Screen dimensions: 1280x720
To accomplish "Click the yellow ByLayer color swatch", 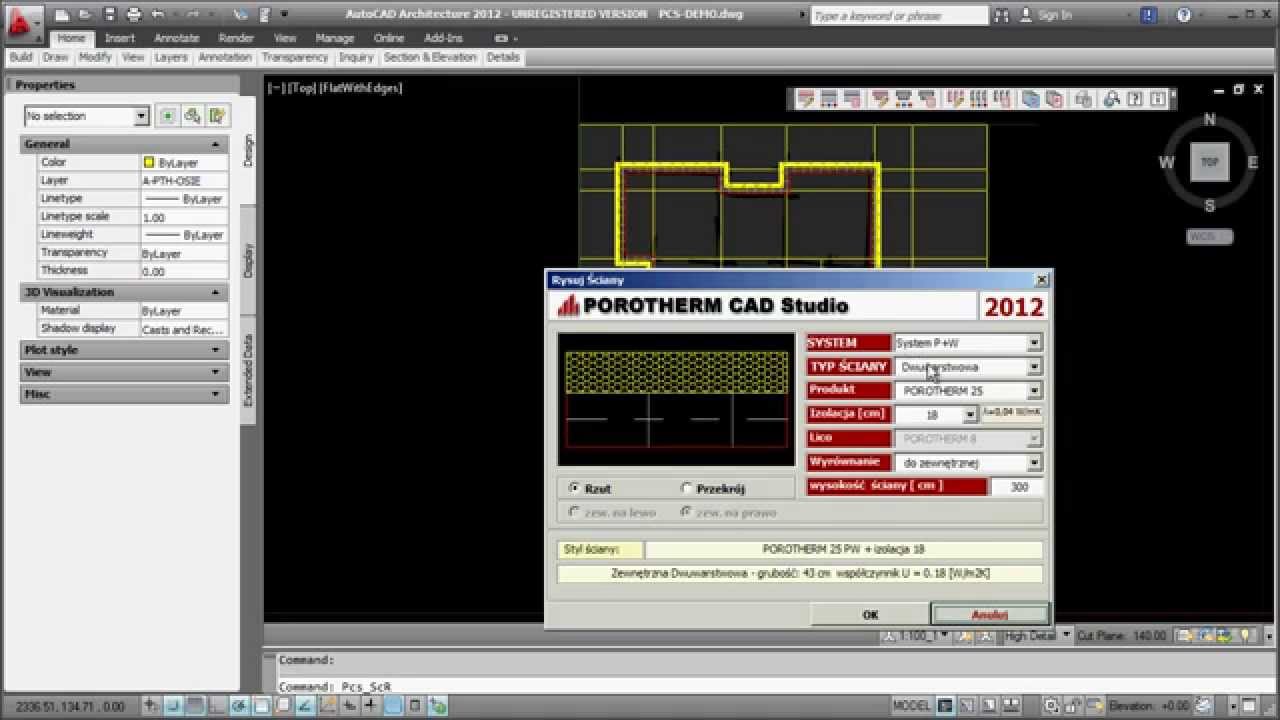I will click(149, 162).
